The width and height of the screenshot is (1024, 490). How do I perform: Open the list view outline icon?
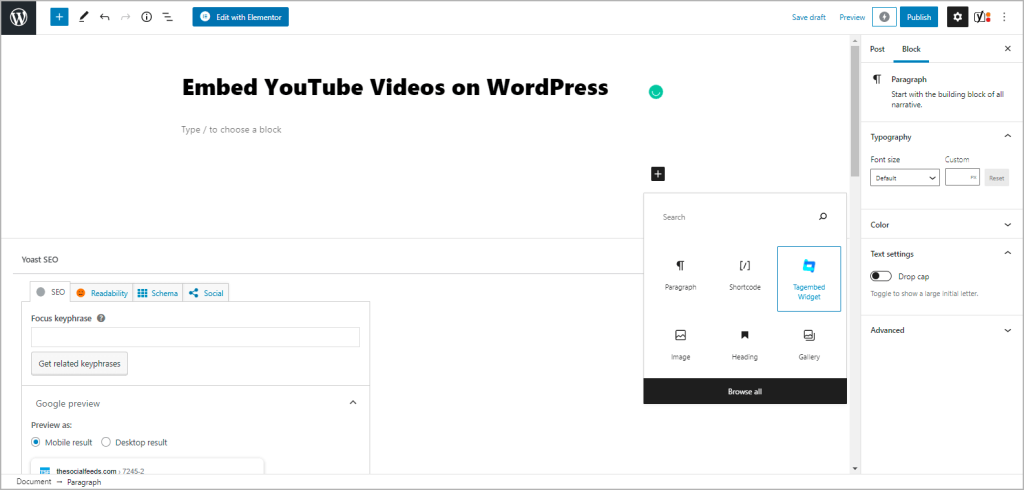pyautogui.click(x=167, y=17)
